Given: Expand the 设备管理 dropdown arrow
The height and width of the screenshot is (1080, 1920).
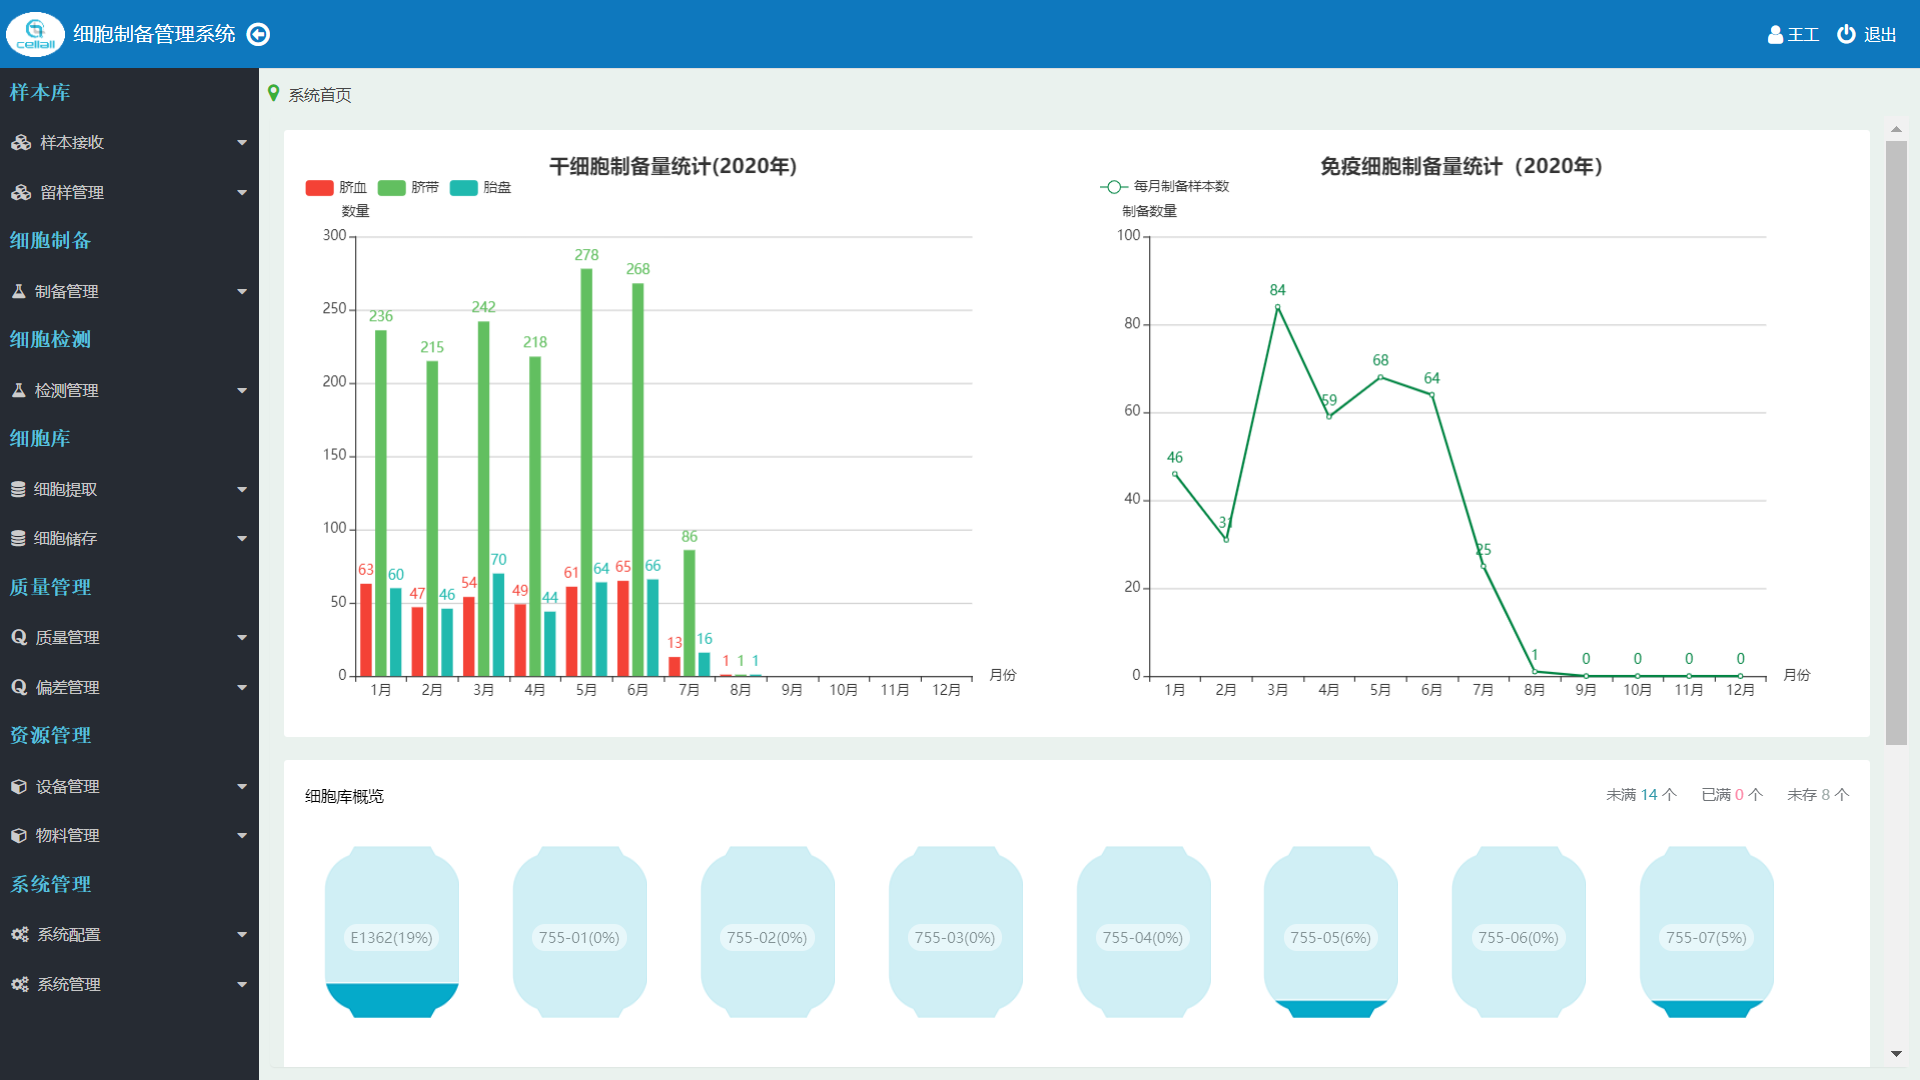Looking at the screenshot, I should [242, 786].
